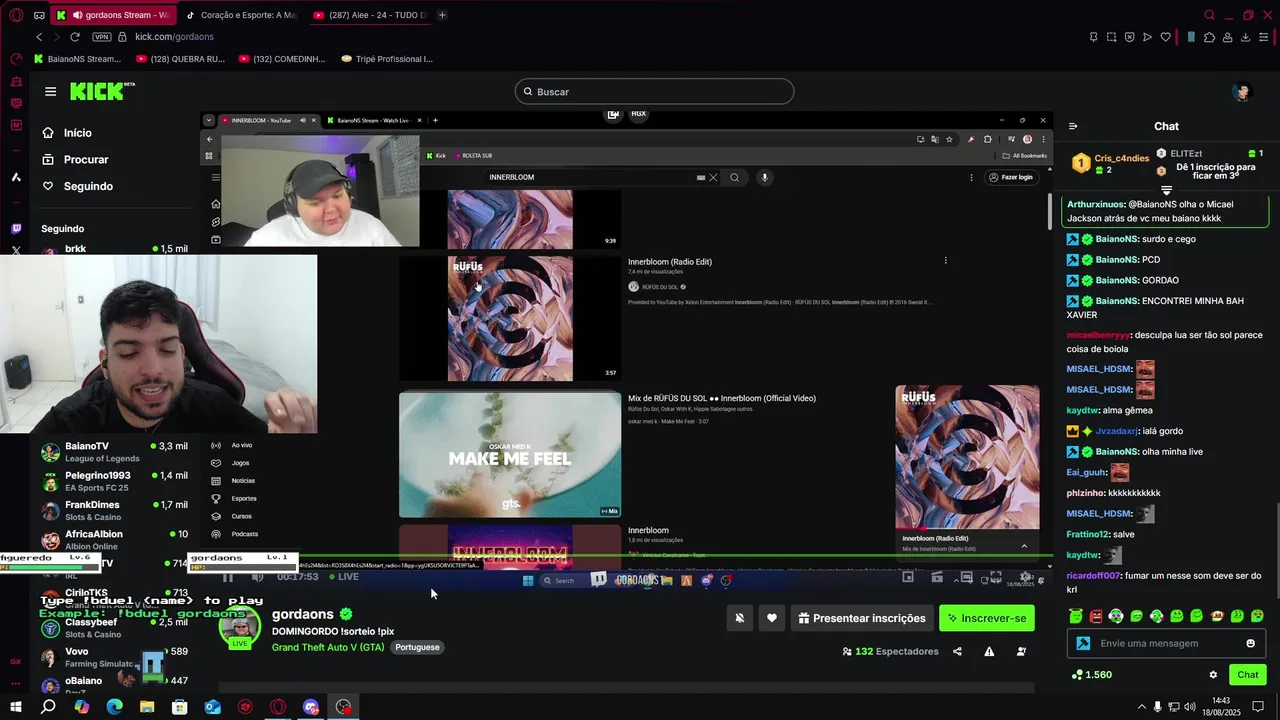
Task: Share the gordaons stream
Action: [x=957, y=652]
